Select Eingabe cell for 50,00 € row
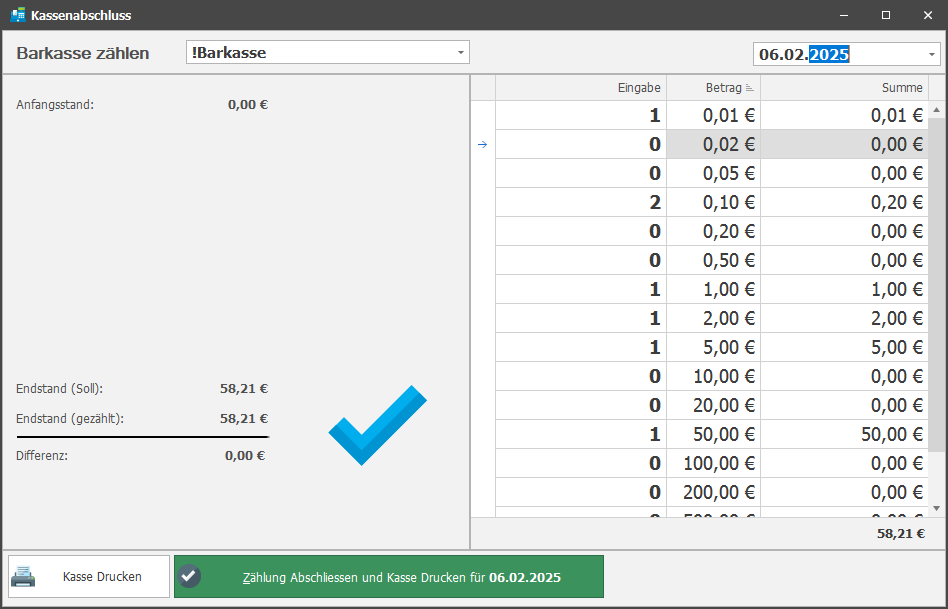This screenshot has height=609, width=948. [581, 435]
